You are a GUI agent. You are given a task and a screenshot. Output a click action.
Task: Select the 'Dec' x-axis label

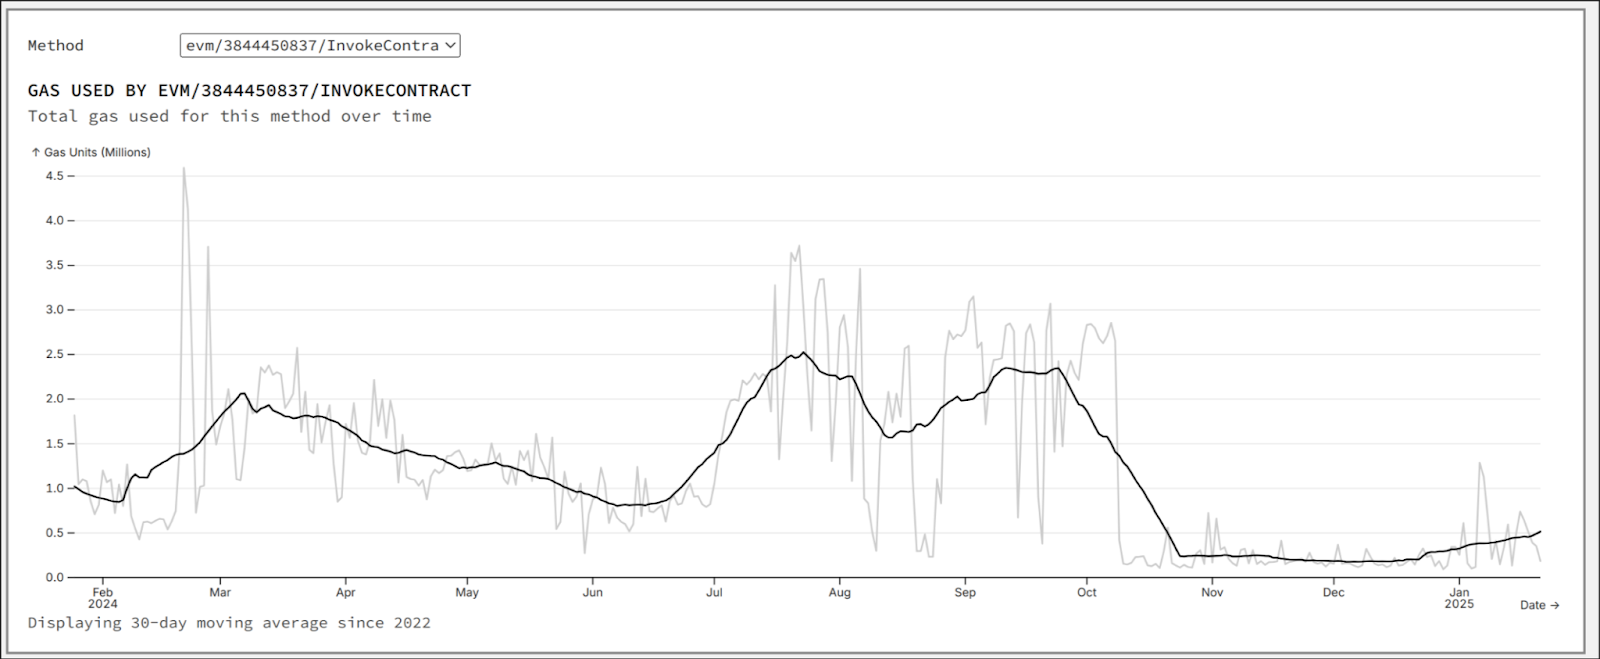click(x=1334, y=592)
